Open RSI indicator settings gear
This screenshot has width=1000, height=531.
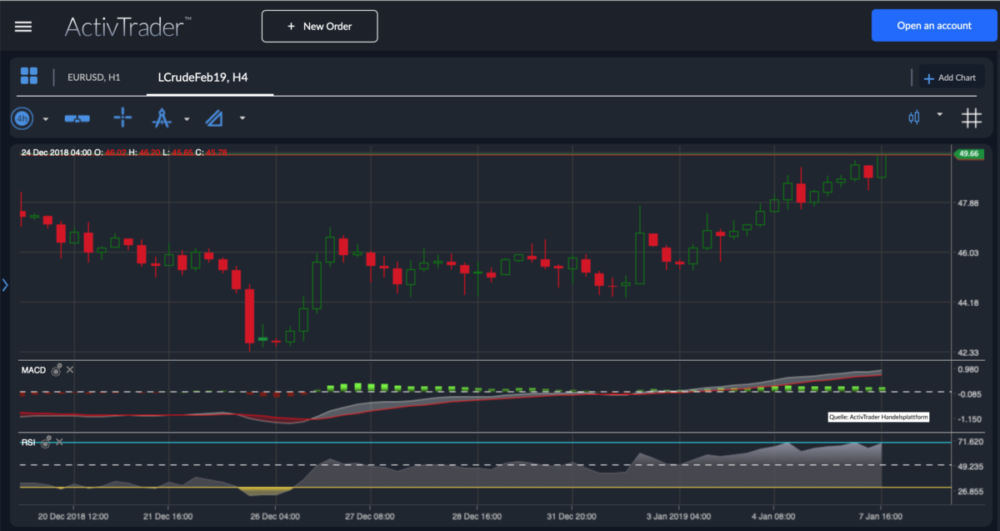pos(46,442)
